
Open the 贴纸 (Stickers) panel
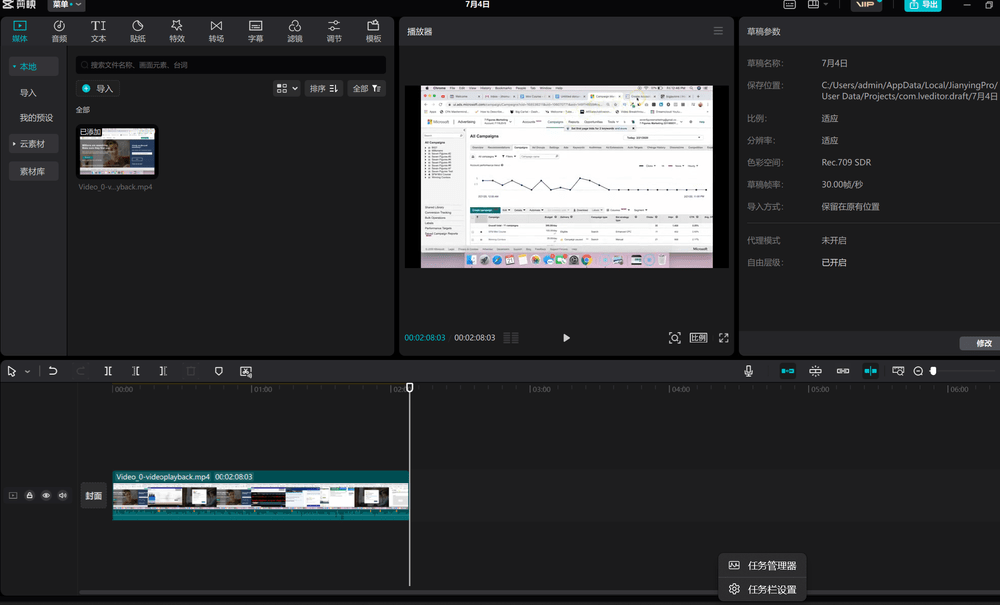tap(137, 30)
